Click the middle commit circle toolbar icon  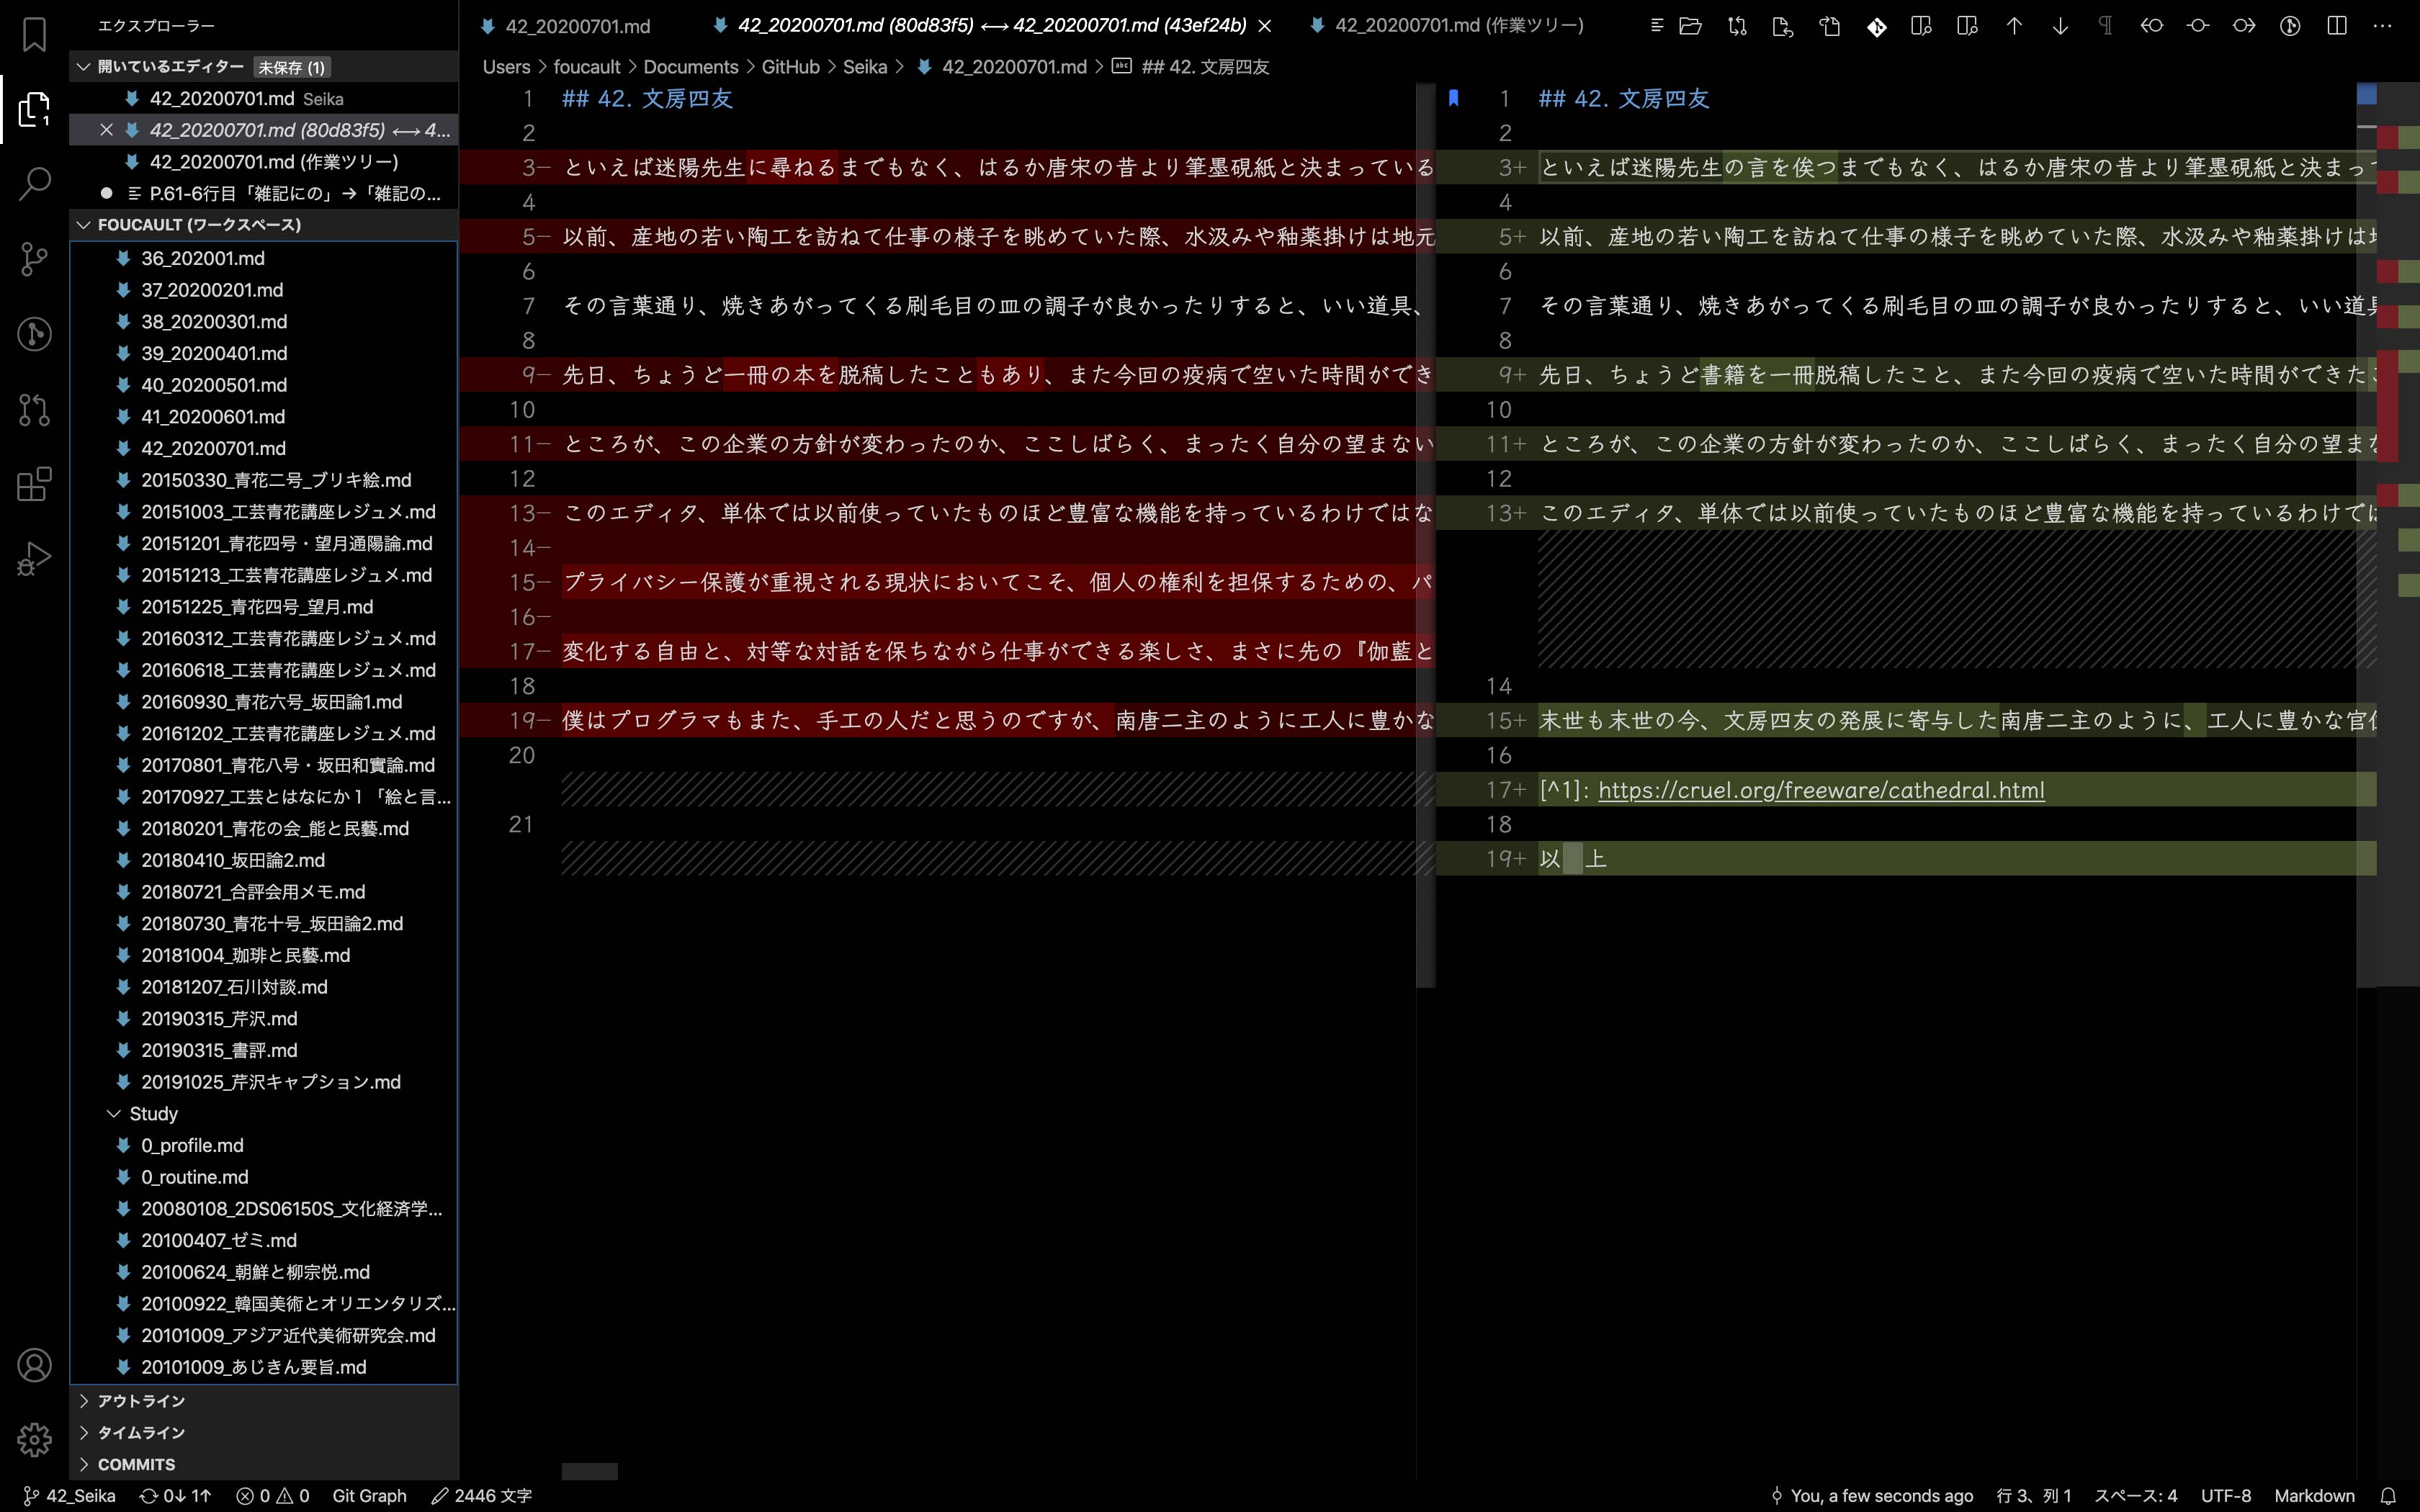click(2198, 26)
